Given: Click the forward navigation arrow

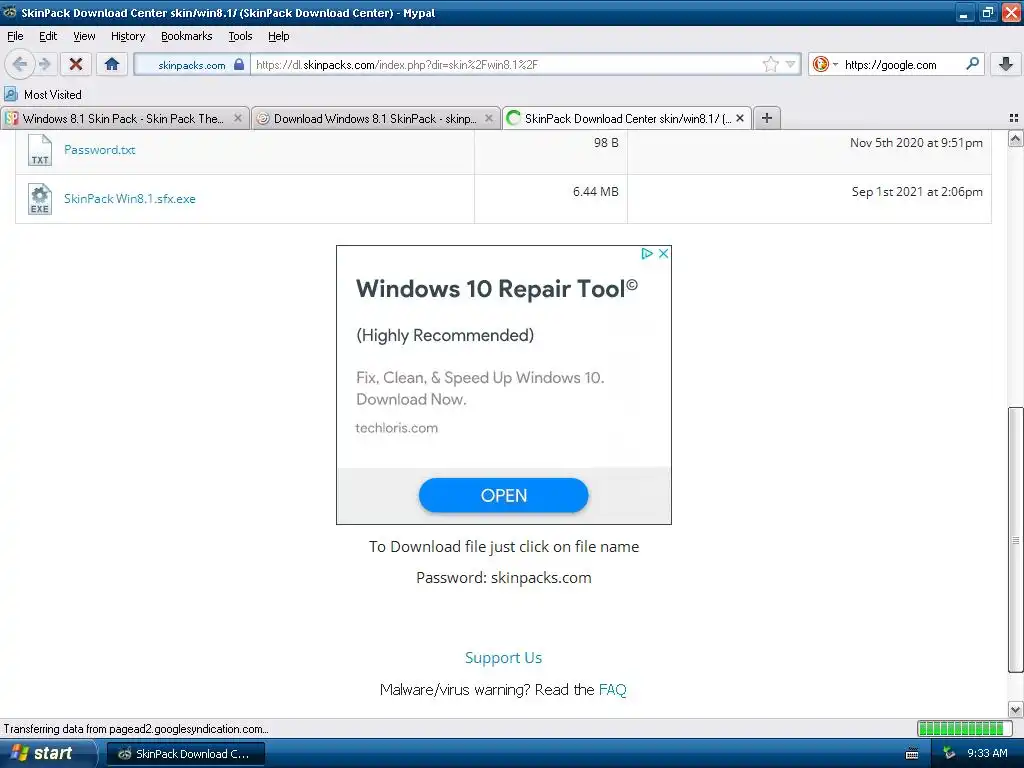Looking at the screenshot, I should click(44, 64).
